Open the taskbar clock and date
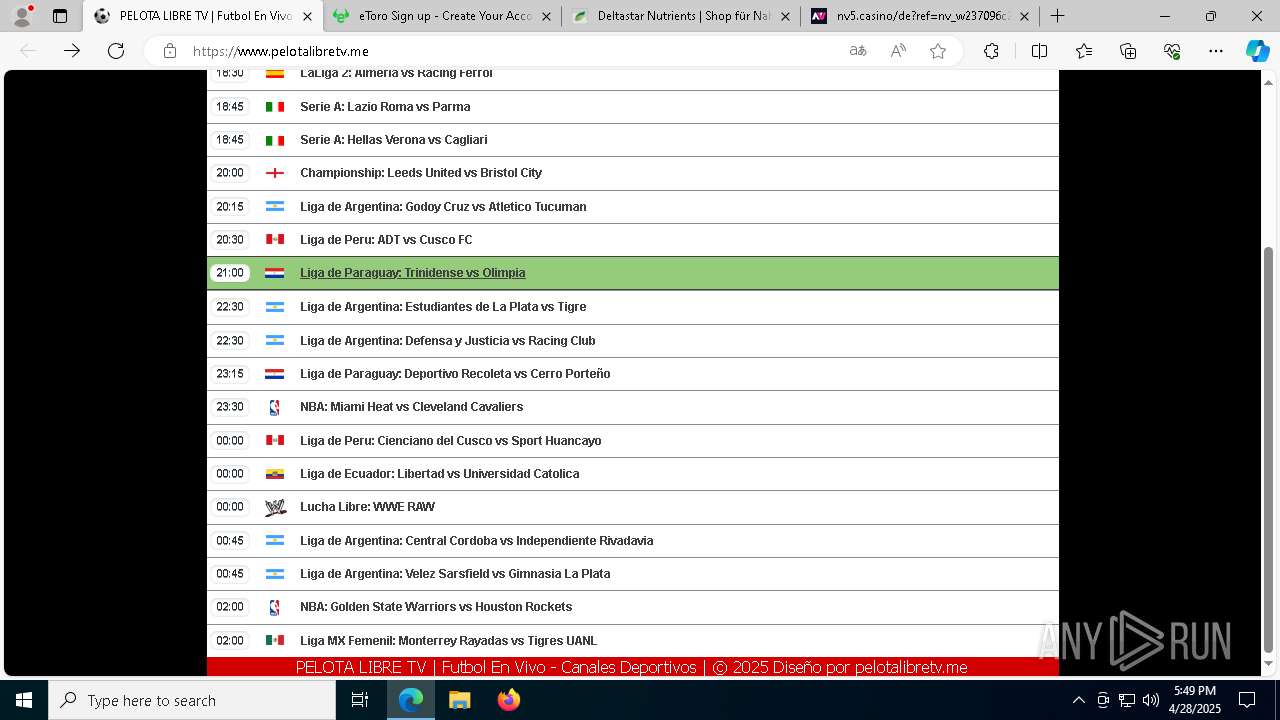The width and height of the screenshot is (1280, 720). coord(1195,700)
